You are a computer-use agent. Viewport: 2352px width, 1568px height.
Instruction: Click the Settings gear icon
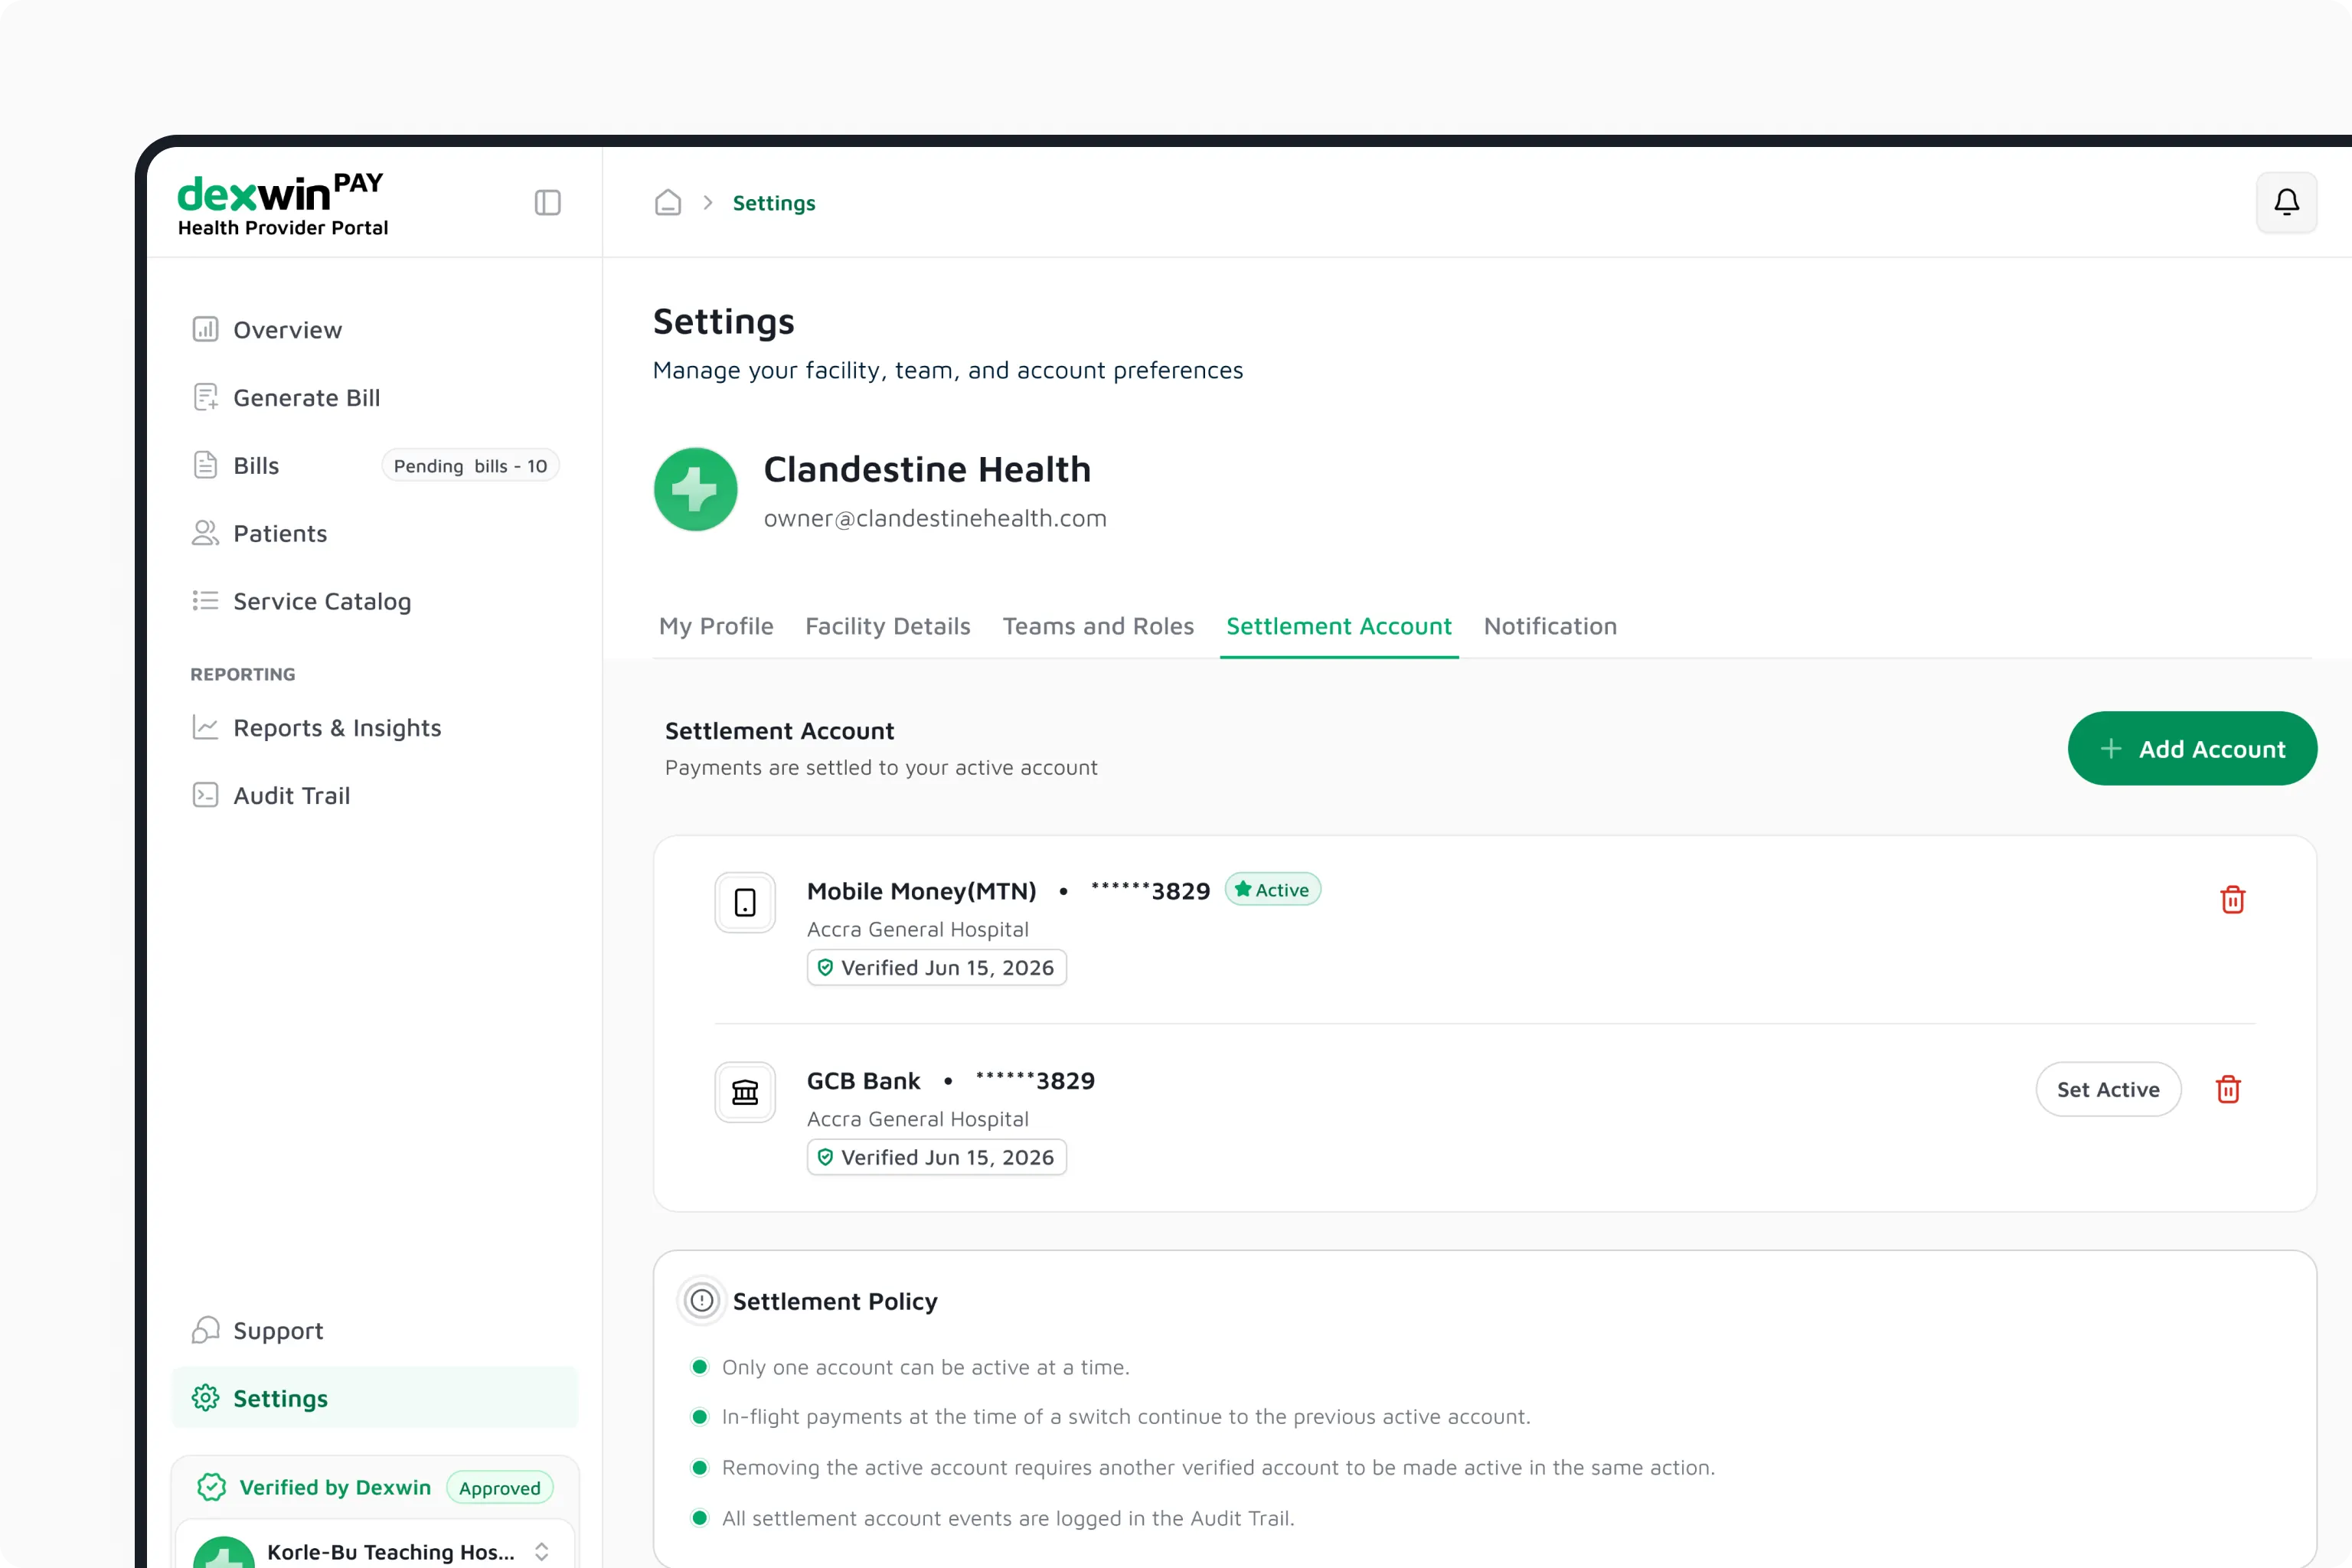coord(205,1398)
